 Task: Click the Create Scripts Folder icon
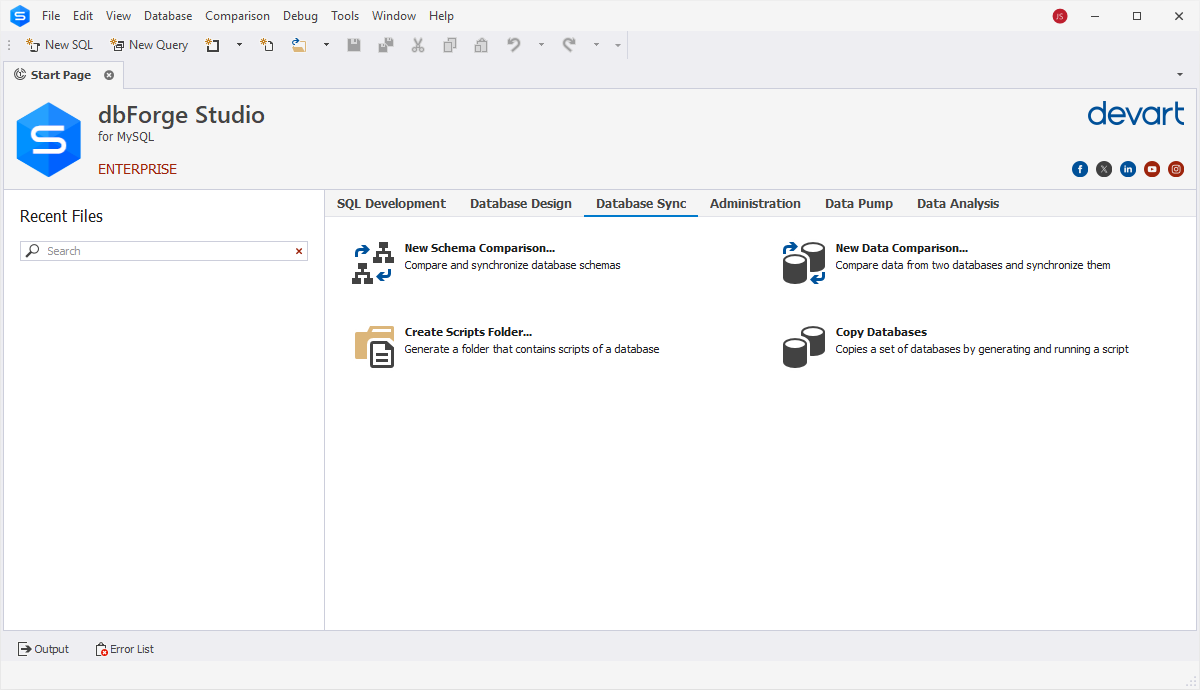coord(374,347)
